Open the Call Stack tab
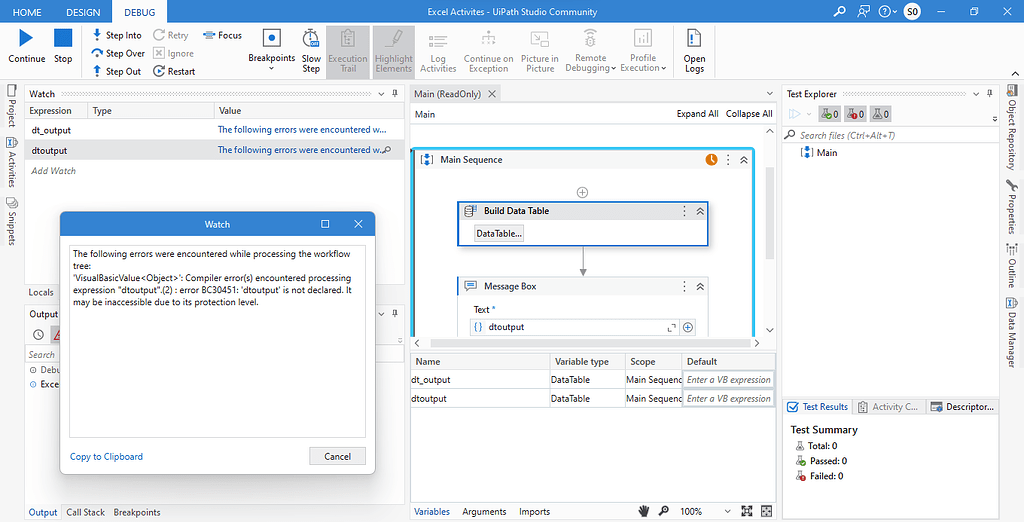Screen dimensions: 1024x522 tap(85, 512)
